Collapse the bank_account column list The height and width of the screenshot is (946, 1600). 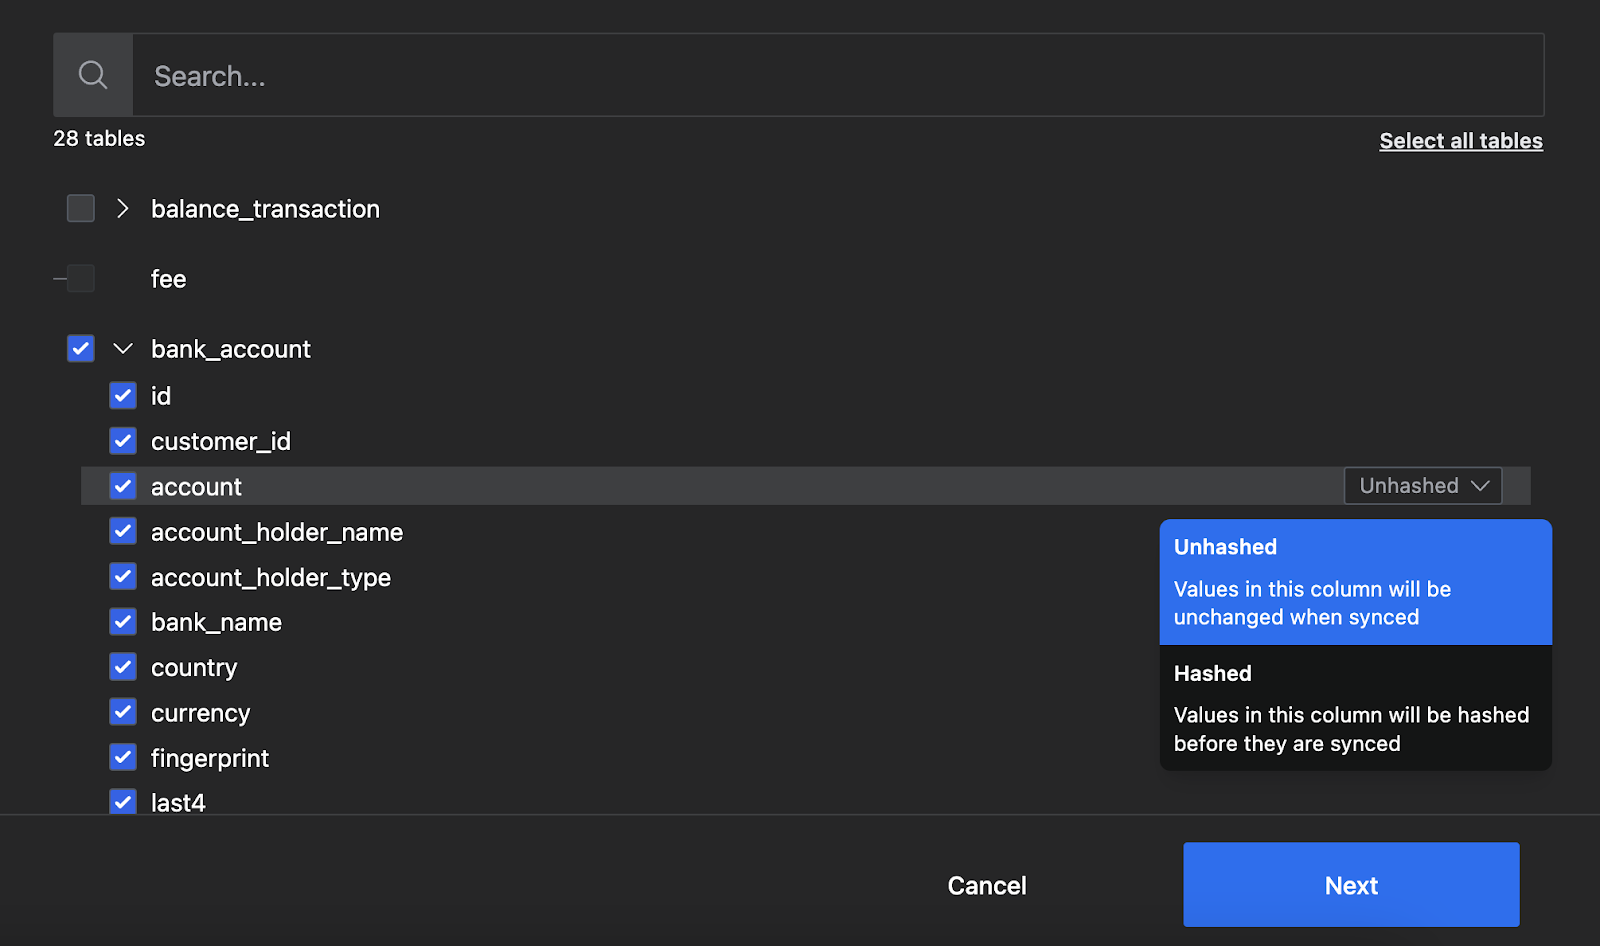[x=123, y=348]
